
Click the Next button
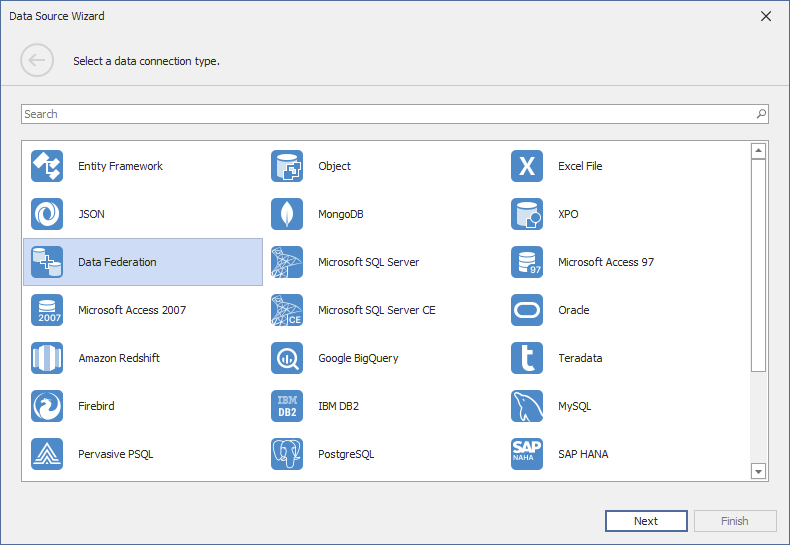(646, 521)
